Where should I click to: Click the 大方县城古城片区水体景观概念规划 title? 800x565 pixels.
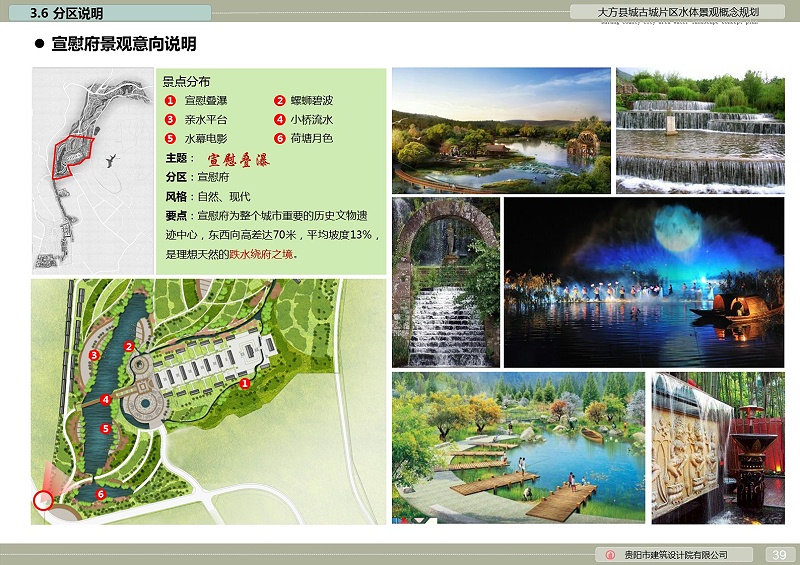(690, 13)
